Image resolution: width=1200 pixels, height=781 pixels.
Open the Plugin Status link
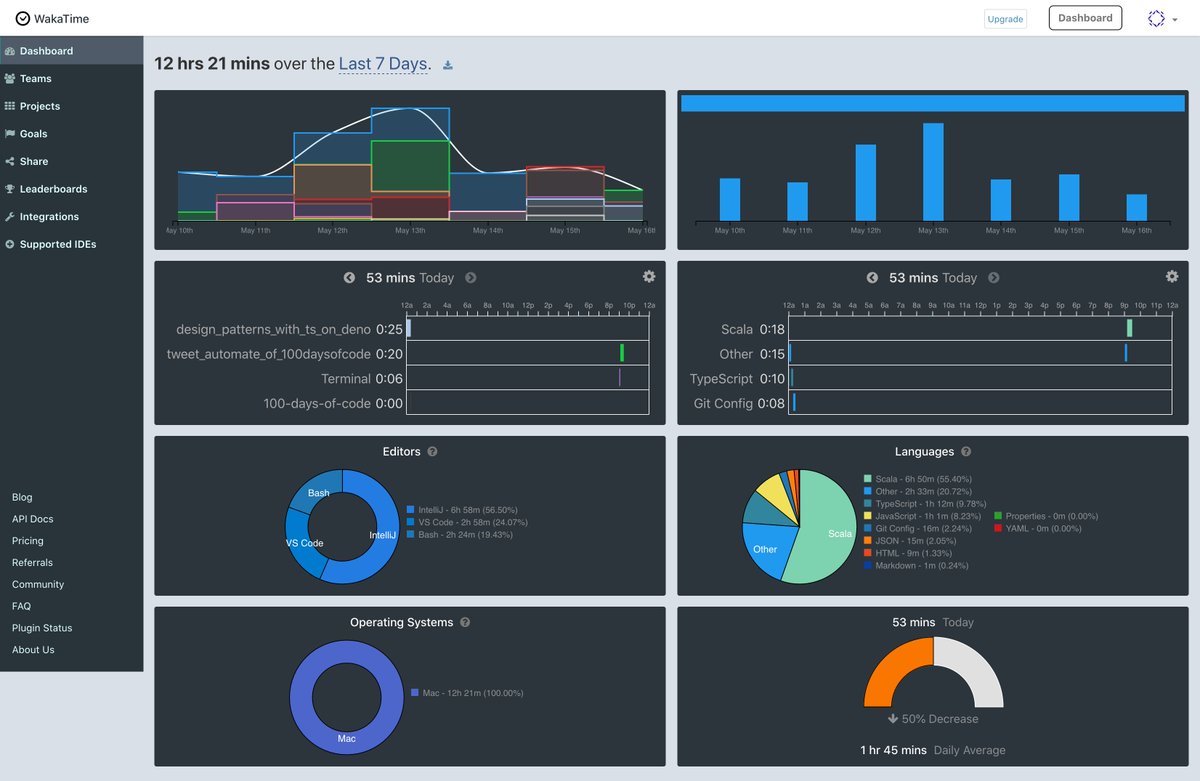[x=42, y=628]
